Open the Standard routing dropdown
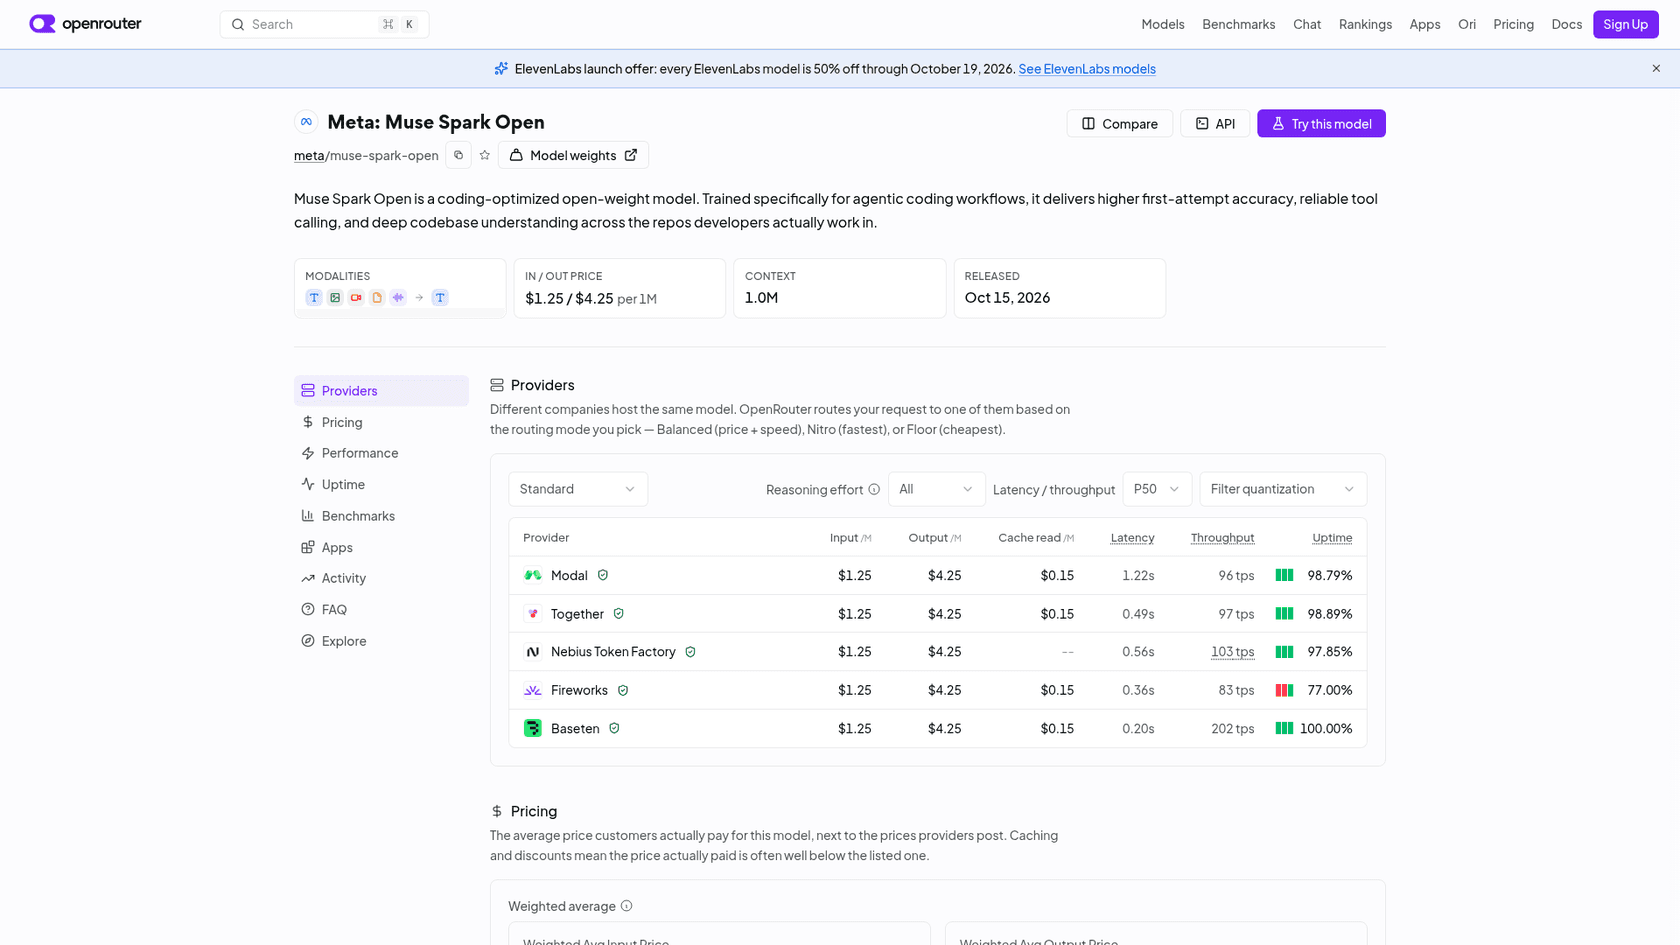Screen dimensions: 1680x945 (x=578, y=489)
